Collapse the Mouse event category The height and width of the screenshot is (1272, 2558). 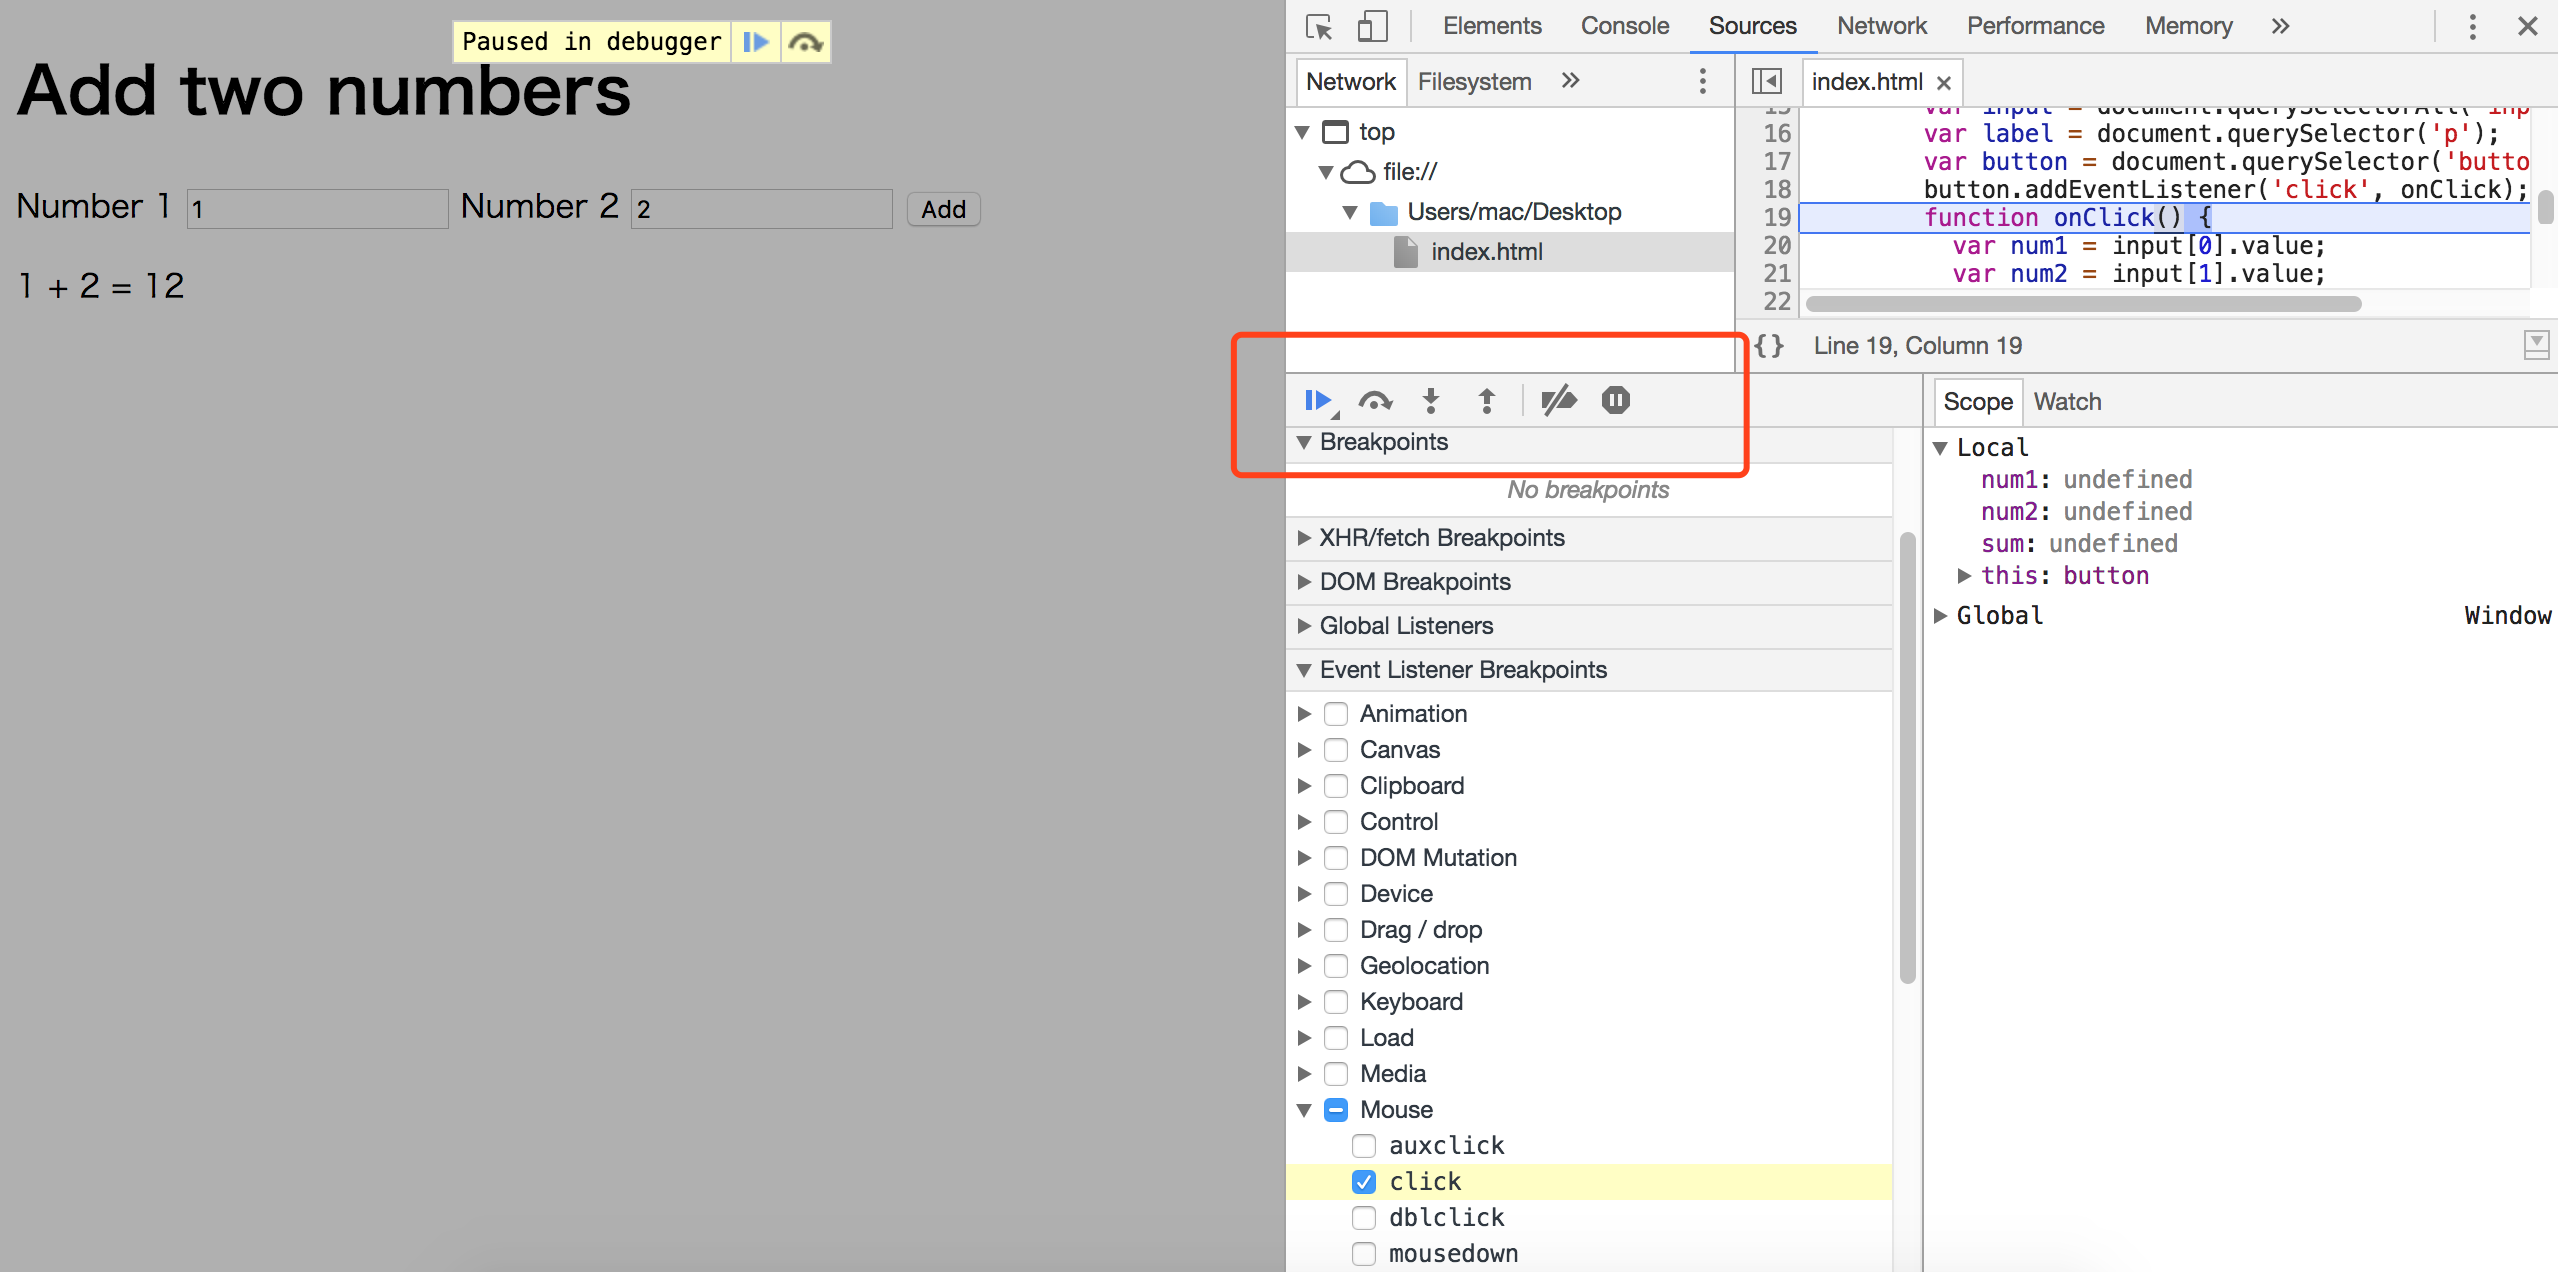[1304, 1110]
